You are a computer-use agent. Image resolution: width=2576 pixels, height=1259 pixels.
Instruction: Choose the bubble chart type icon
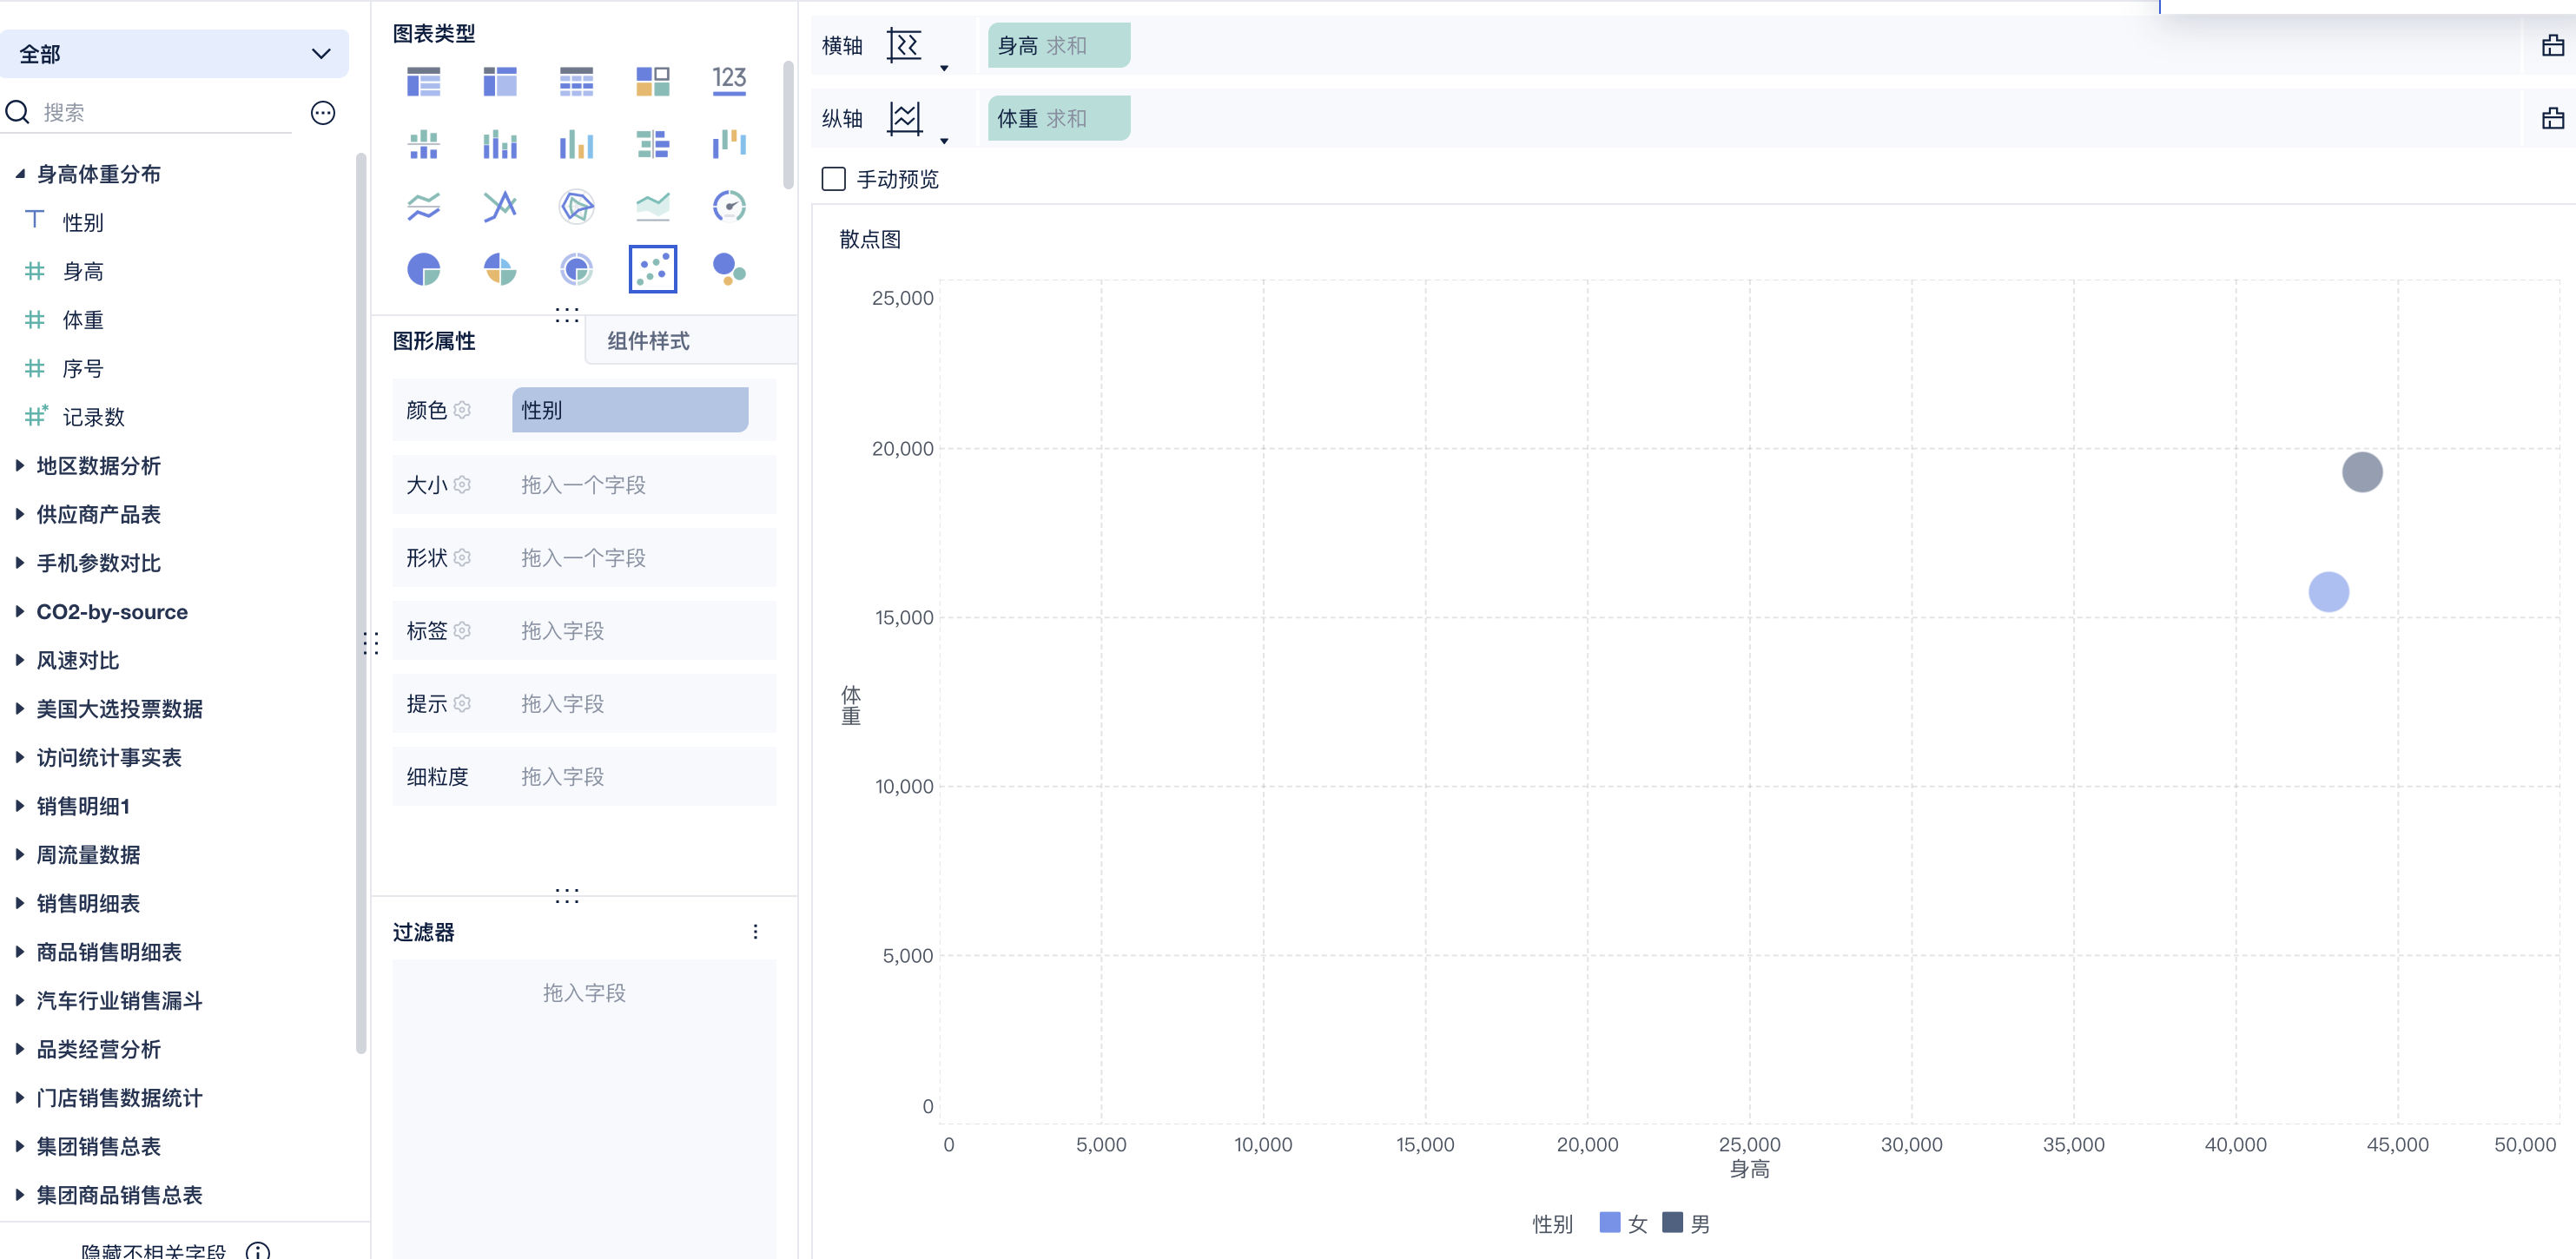tap(729, 268)
